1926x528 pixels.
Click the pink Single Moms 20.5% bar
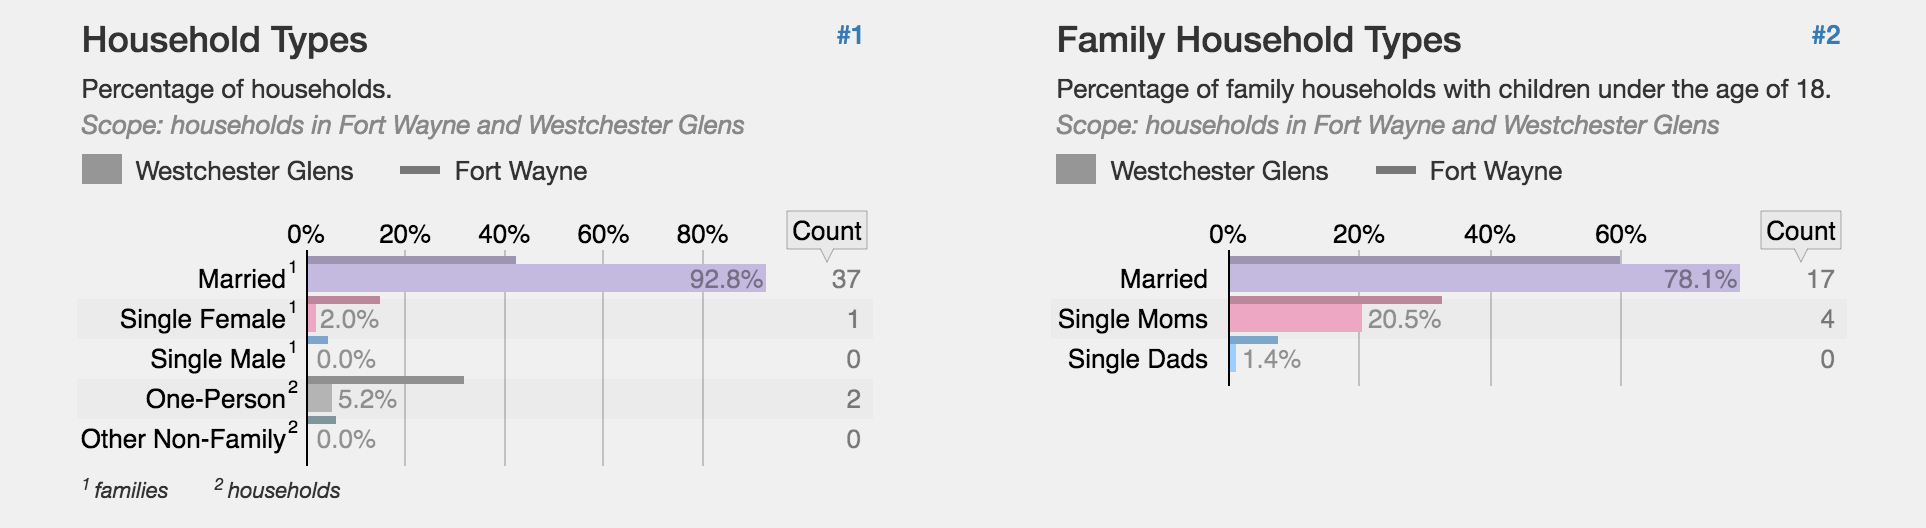point(1296,319)
